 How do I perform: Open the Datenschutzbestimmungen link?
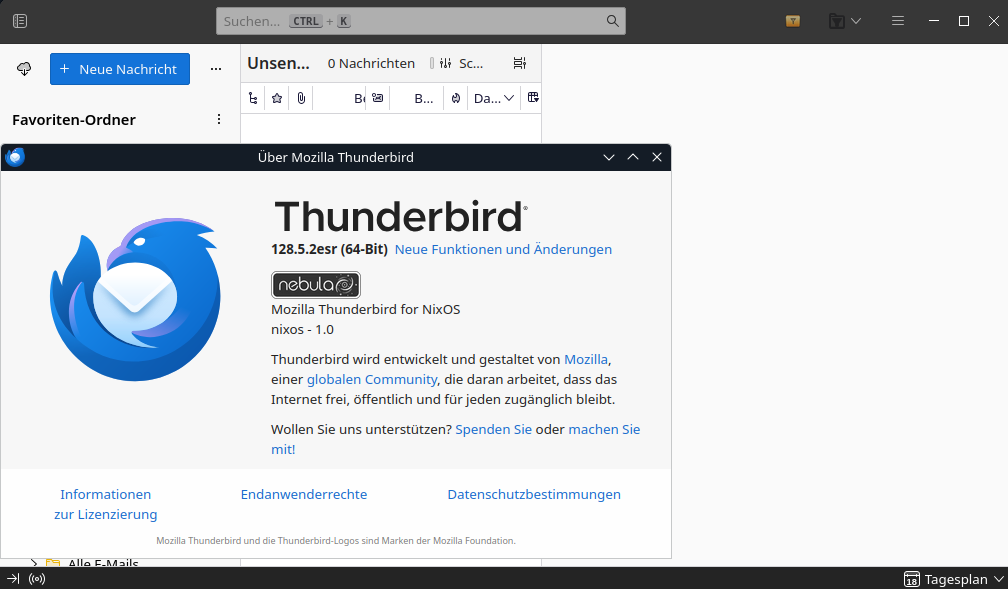click(x=534, y=494)
